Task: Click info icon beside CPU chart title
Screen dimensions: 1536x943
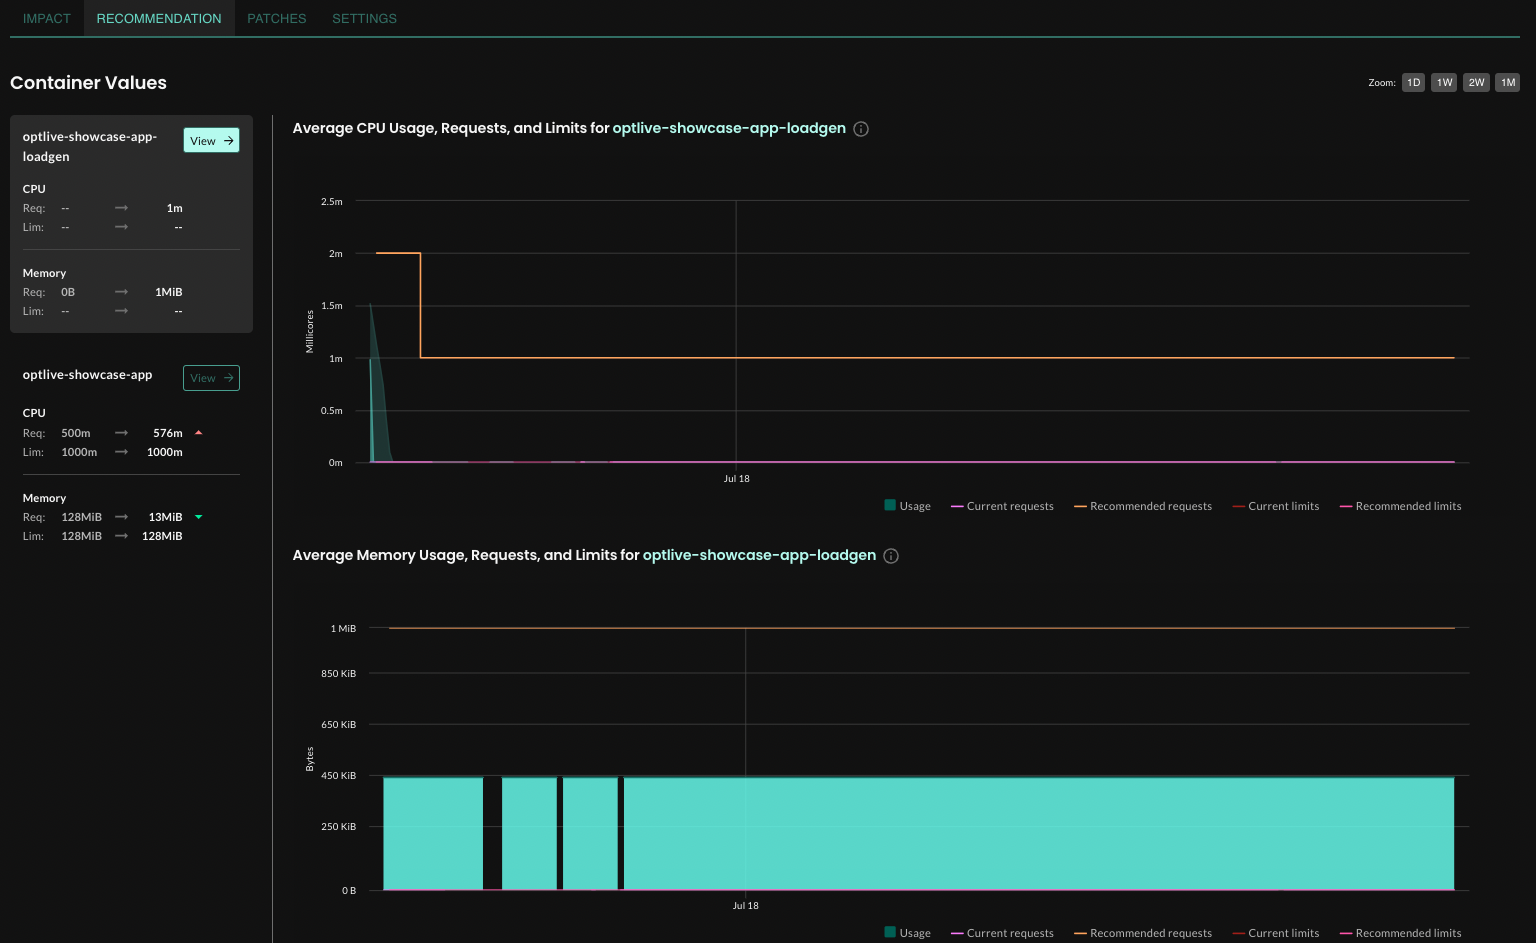Action: click(x=861, y=129)
